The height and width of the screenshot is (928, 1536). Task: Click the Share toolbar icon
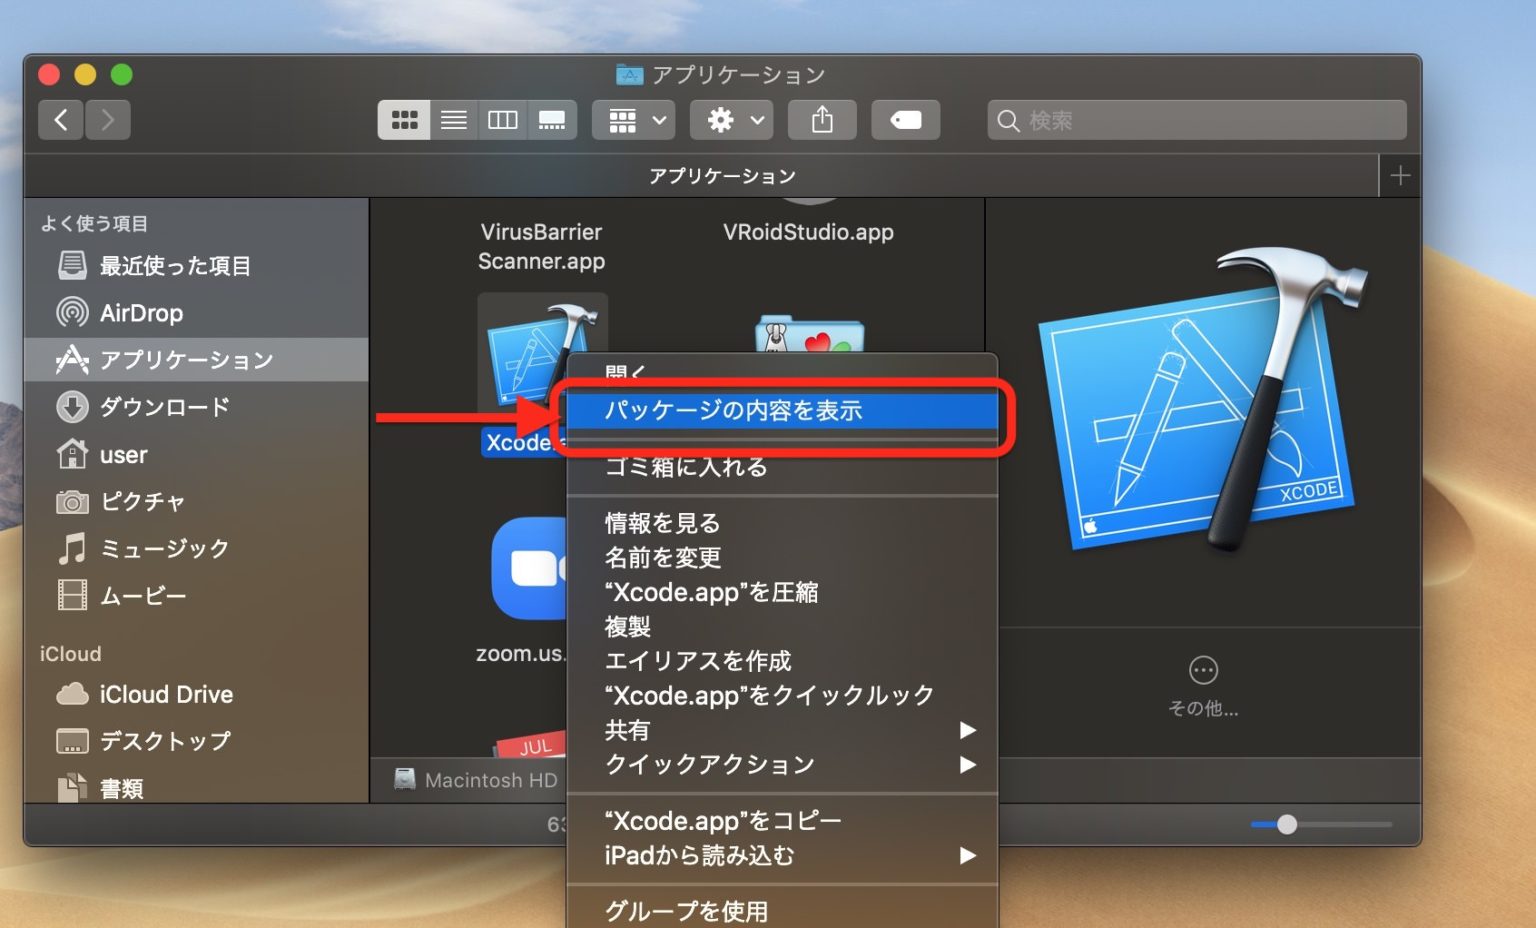pos(822,119)
